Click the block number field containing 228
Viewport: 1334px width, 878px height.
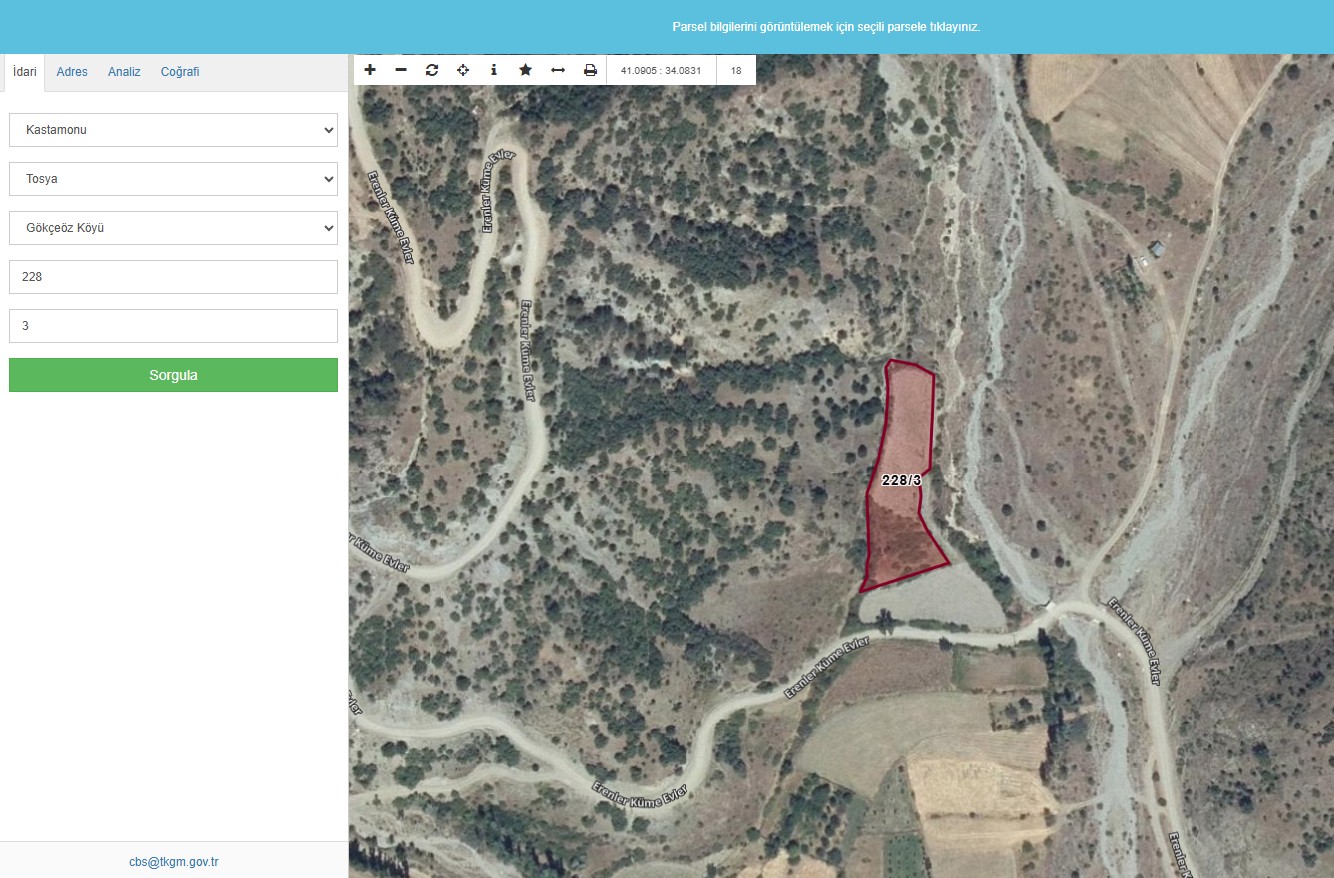173,277
